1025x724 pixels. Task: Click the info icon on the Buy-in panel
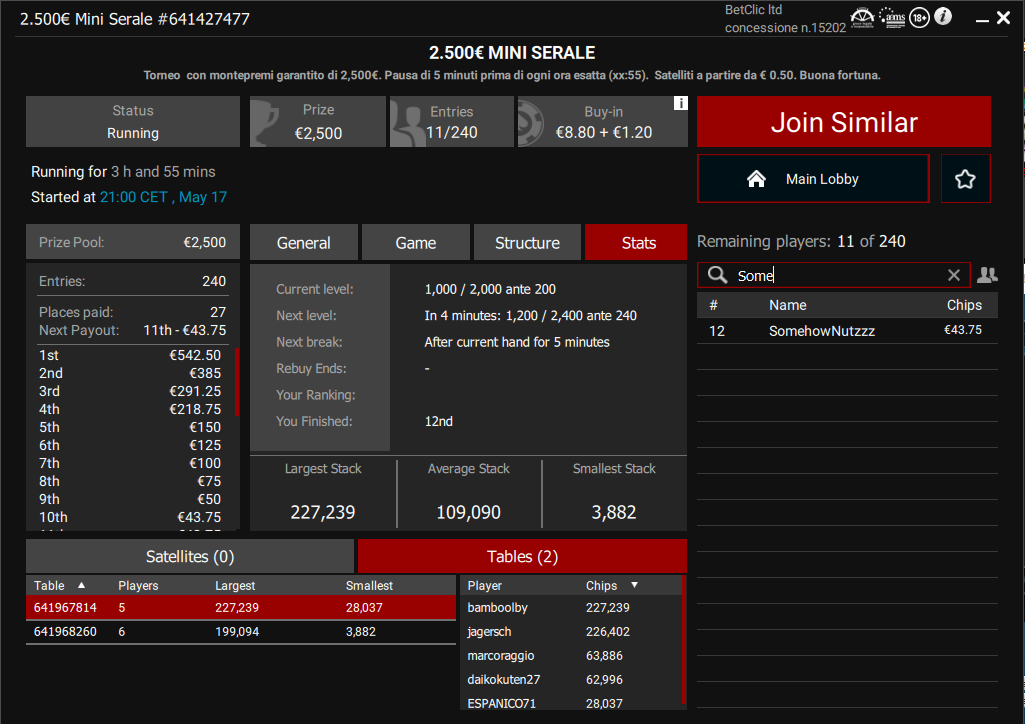tap(681, 103)
